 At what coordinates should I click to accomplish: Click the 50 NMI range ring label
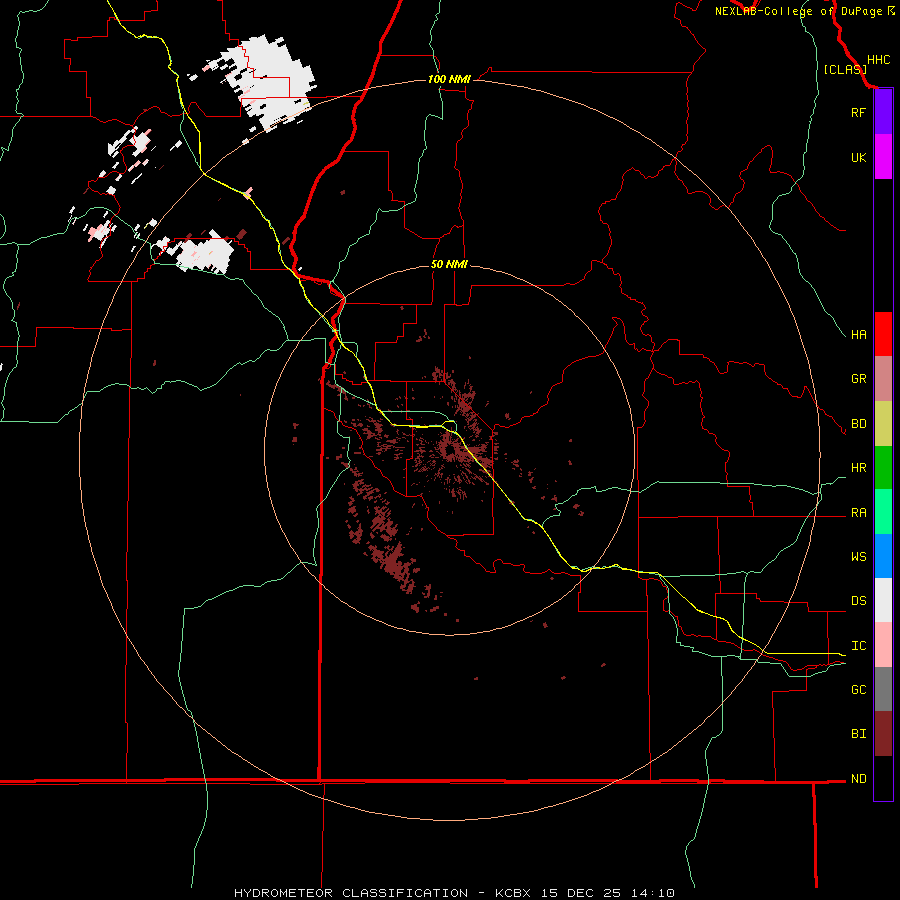click(449, 264)
